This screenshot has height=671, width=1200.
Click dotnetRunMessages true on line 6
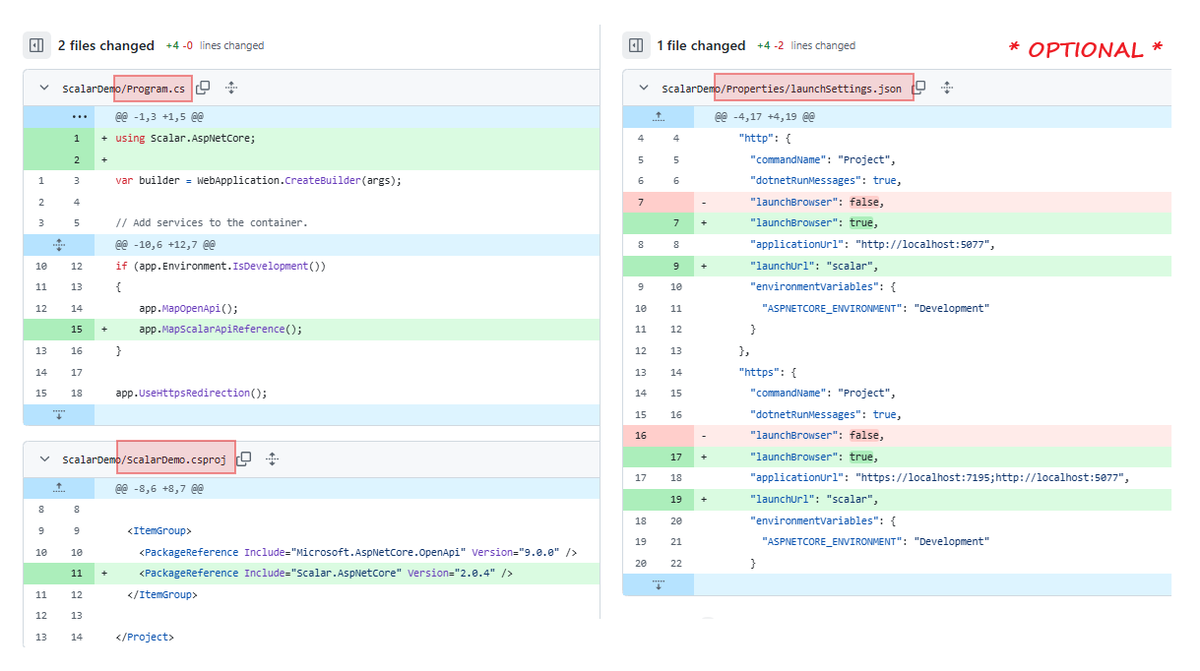tap(826, 181)
